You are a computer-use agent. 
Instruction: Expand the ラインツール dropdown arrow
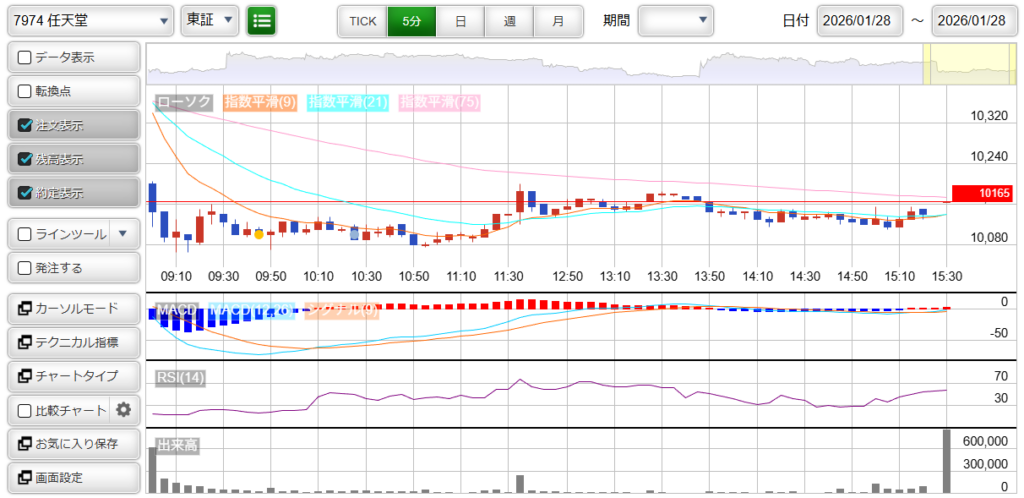tap(122, 234)
